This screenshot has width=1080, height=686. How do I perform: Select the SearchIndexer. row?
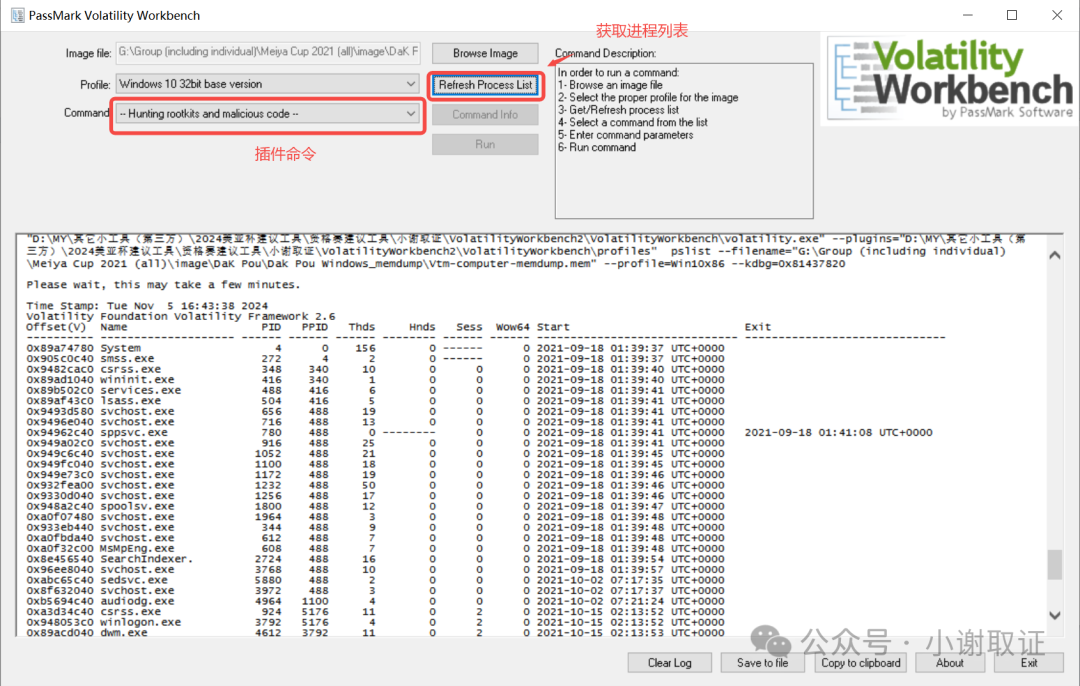tap(375, 559)
